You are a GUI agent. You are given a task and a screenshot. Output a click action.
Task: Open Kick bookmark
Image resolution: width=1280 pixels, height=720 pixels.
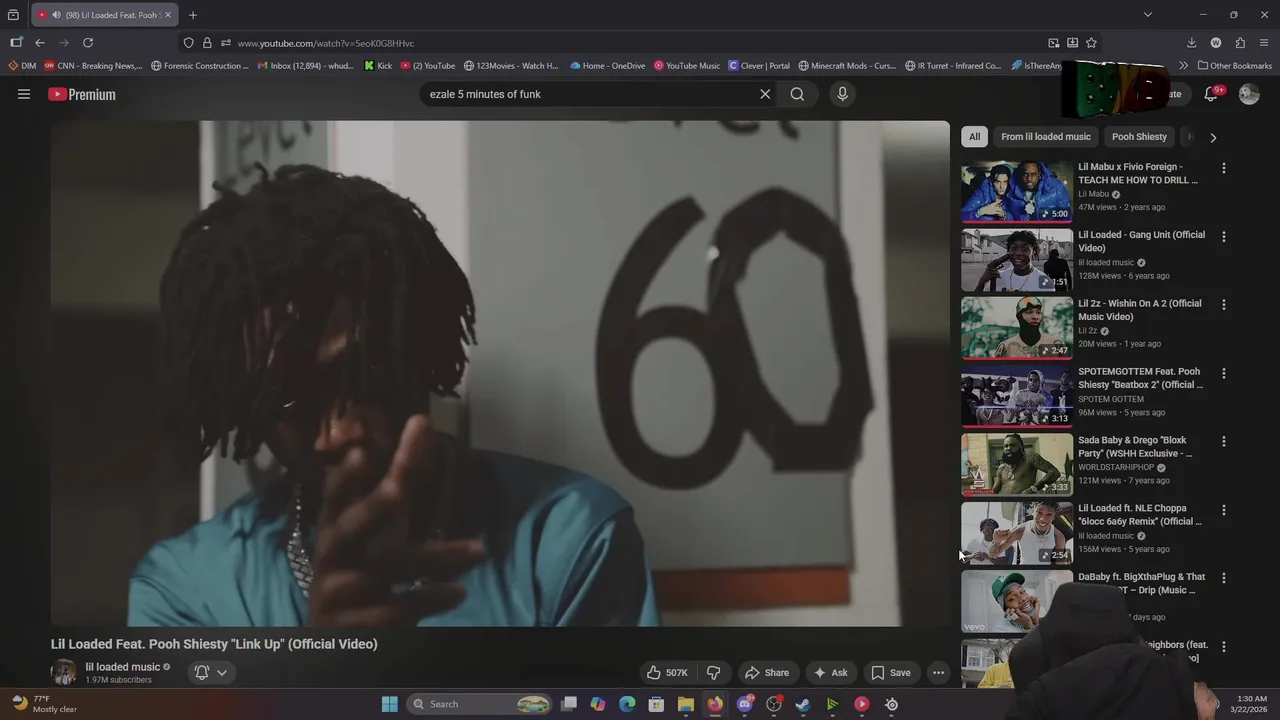(x=377, y=66)
